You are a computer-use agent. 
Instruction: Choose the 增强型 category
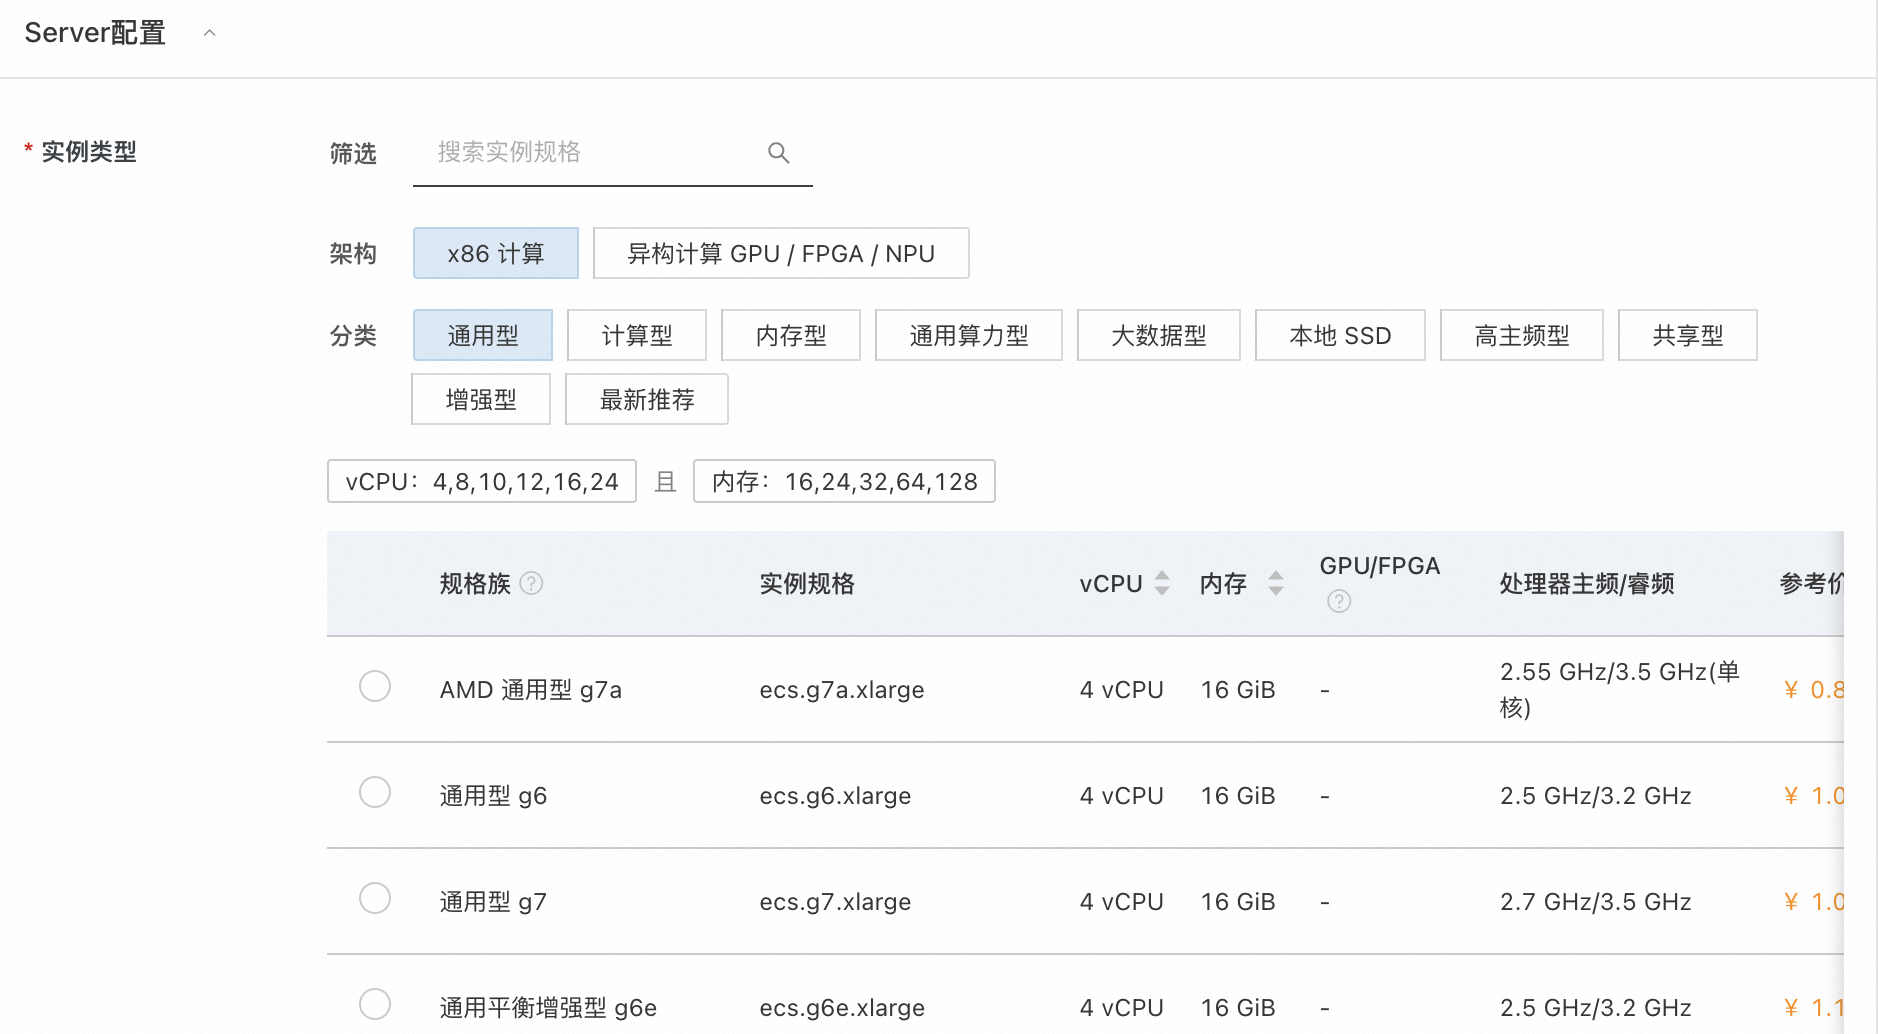pos(481,399)
